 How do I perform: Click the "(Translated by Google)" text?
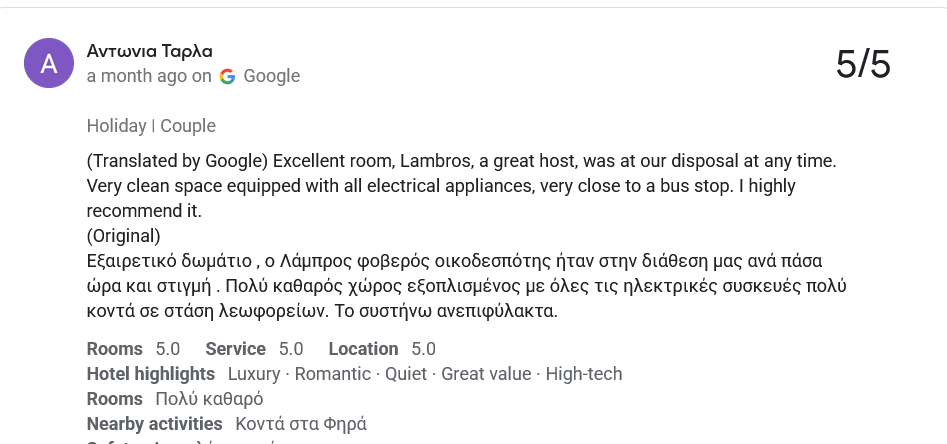click(177, 160)
